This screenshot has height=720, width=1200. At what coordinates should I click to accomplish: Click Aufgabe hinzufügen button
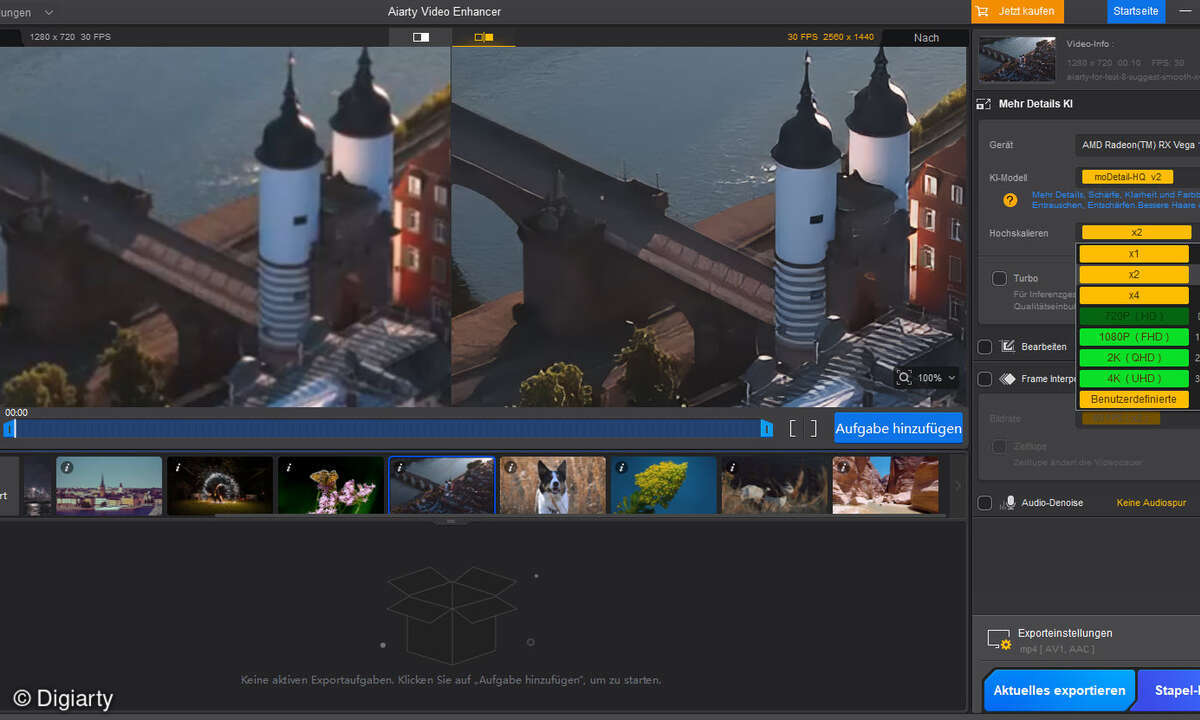click(x=898, y=429)
